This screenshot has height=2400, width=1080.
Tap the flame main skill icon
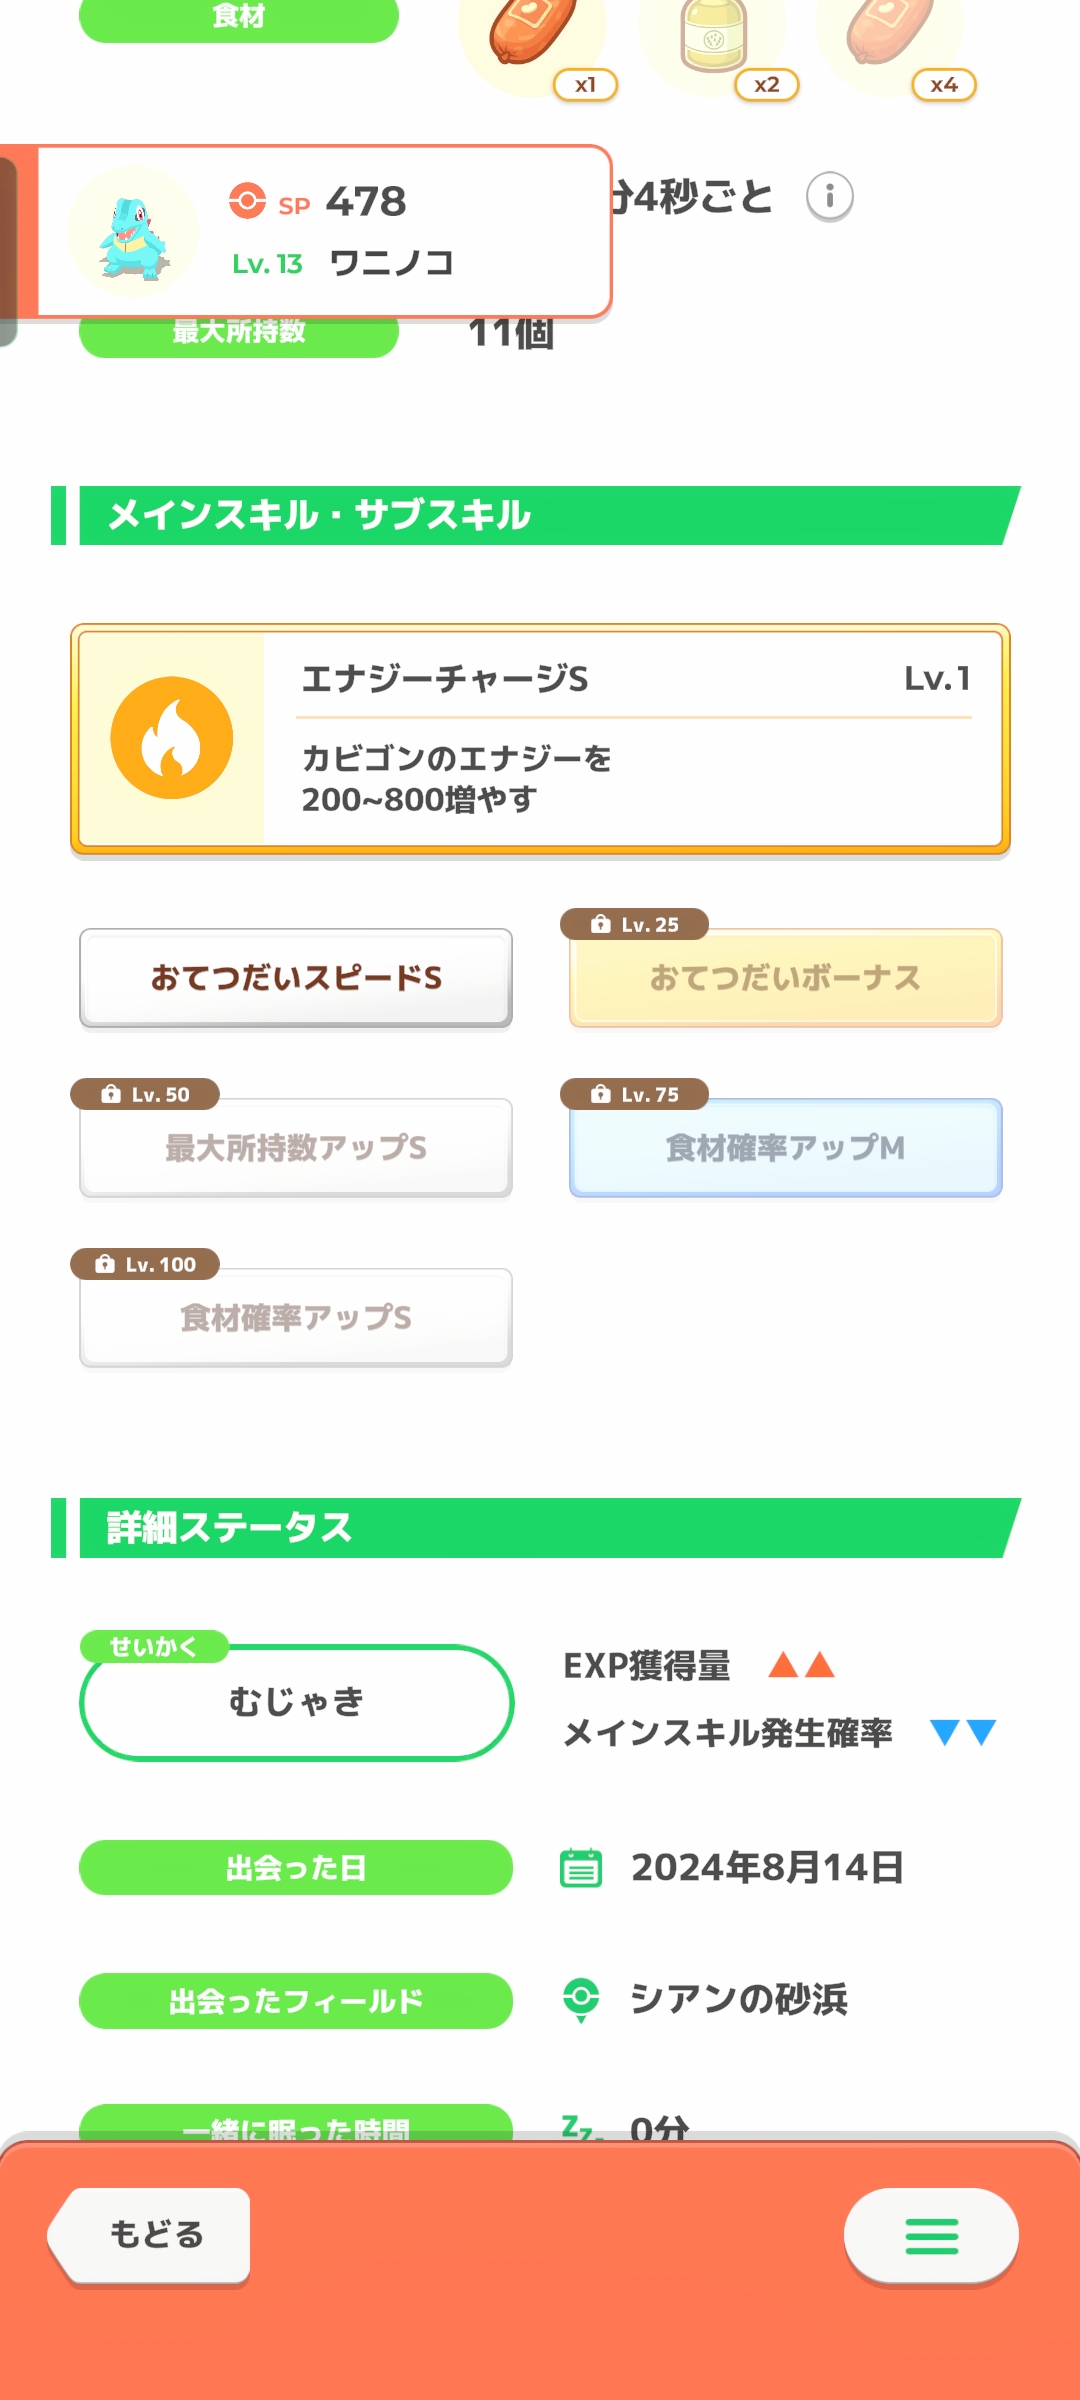tap(172, 738)
